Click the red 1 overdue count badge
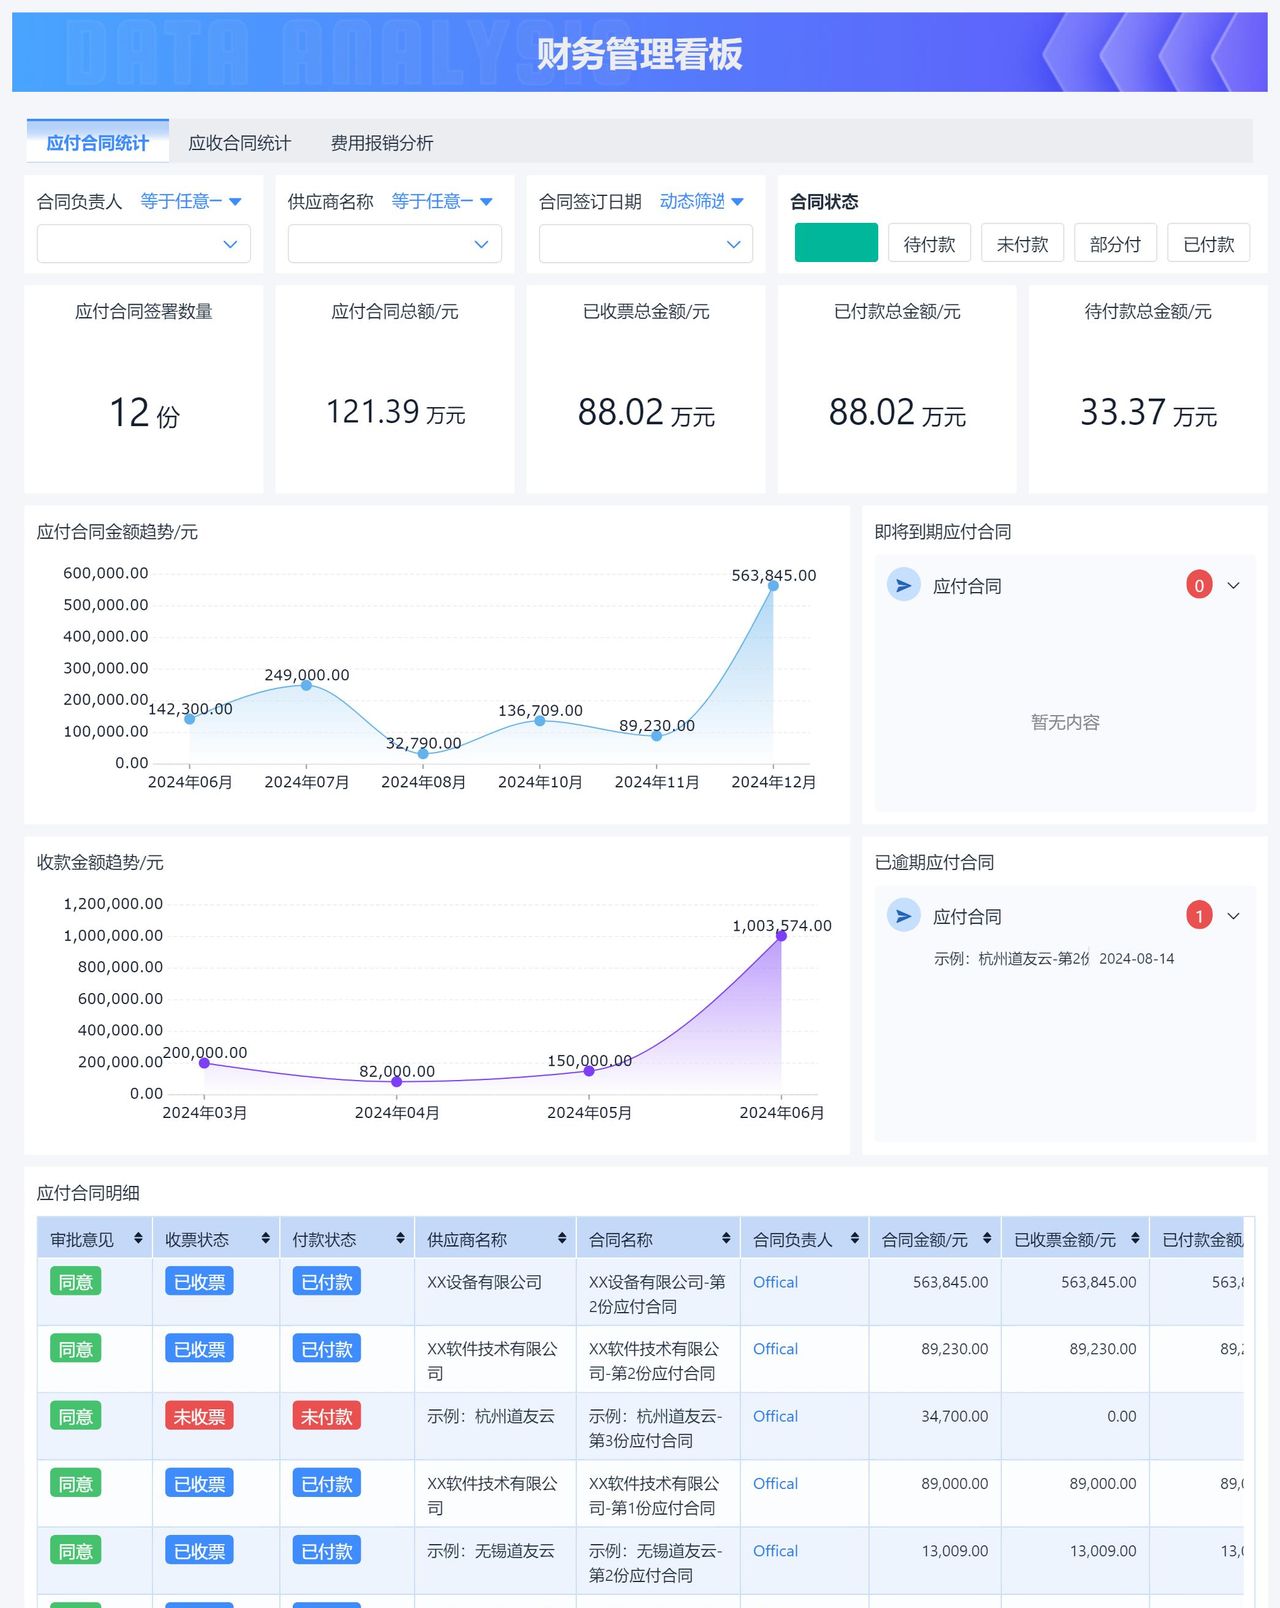 pos(1199,915)
